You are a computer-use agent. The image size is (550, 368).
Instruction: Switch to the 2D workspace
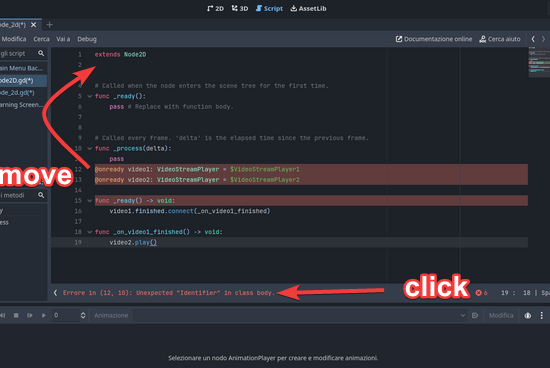(x=215, y=8)
